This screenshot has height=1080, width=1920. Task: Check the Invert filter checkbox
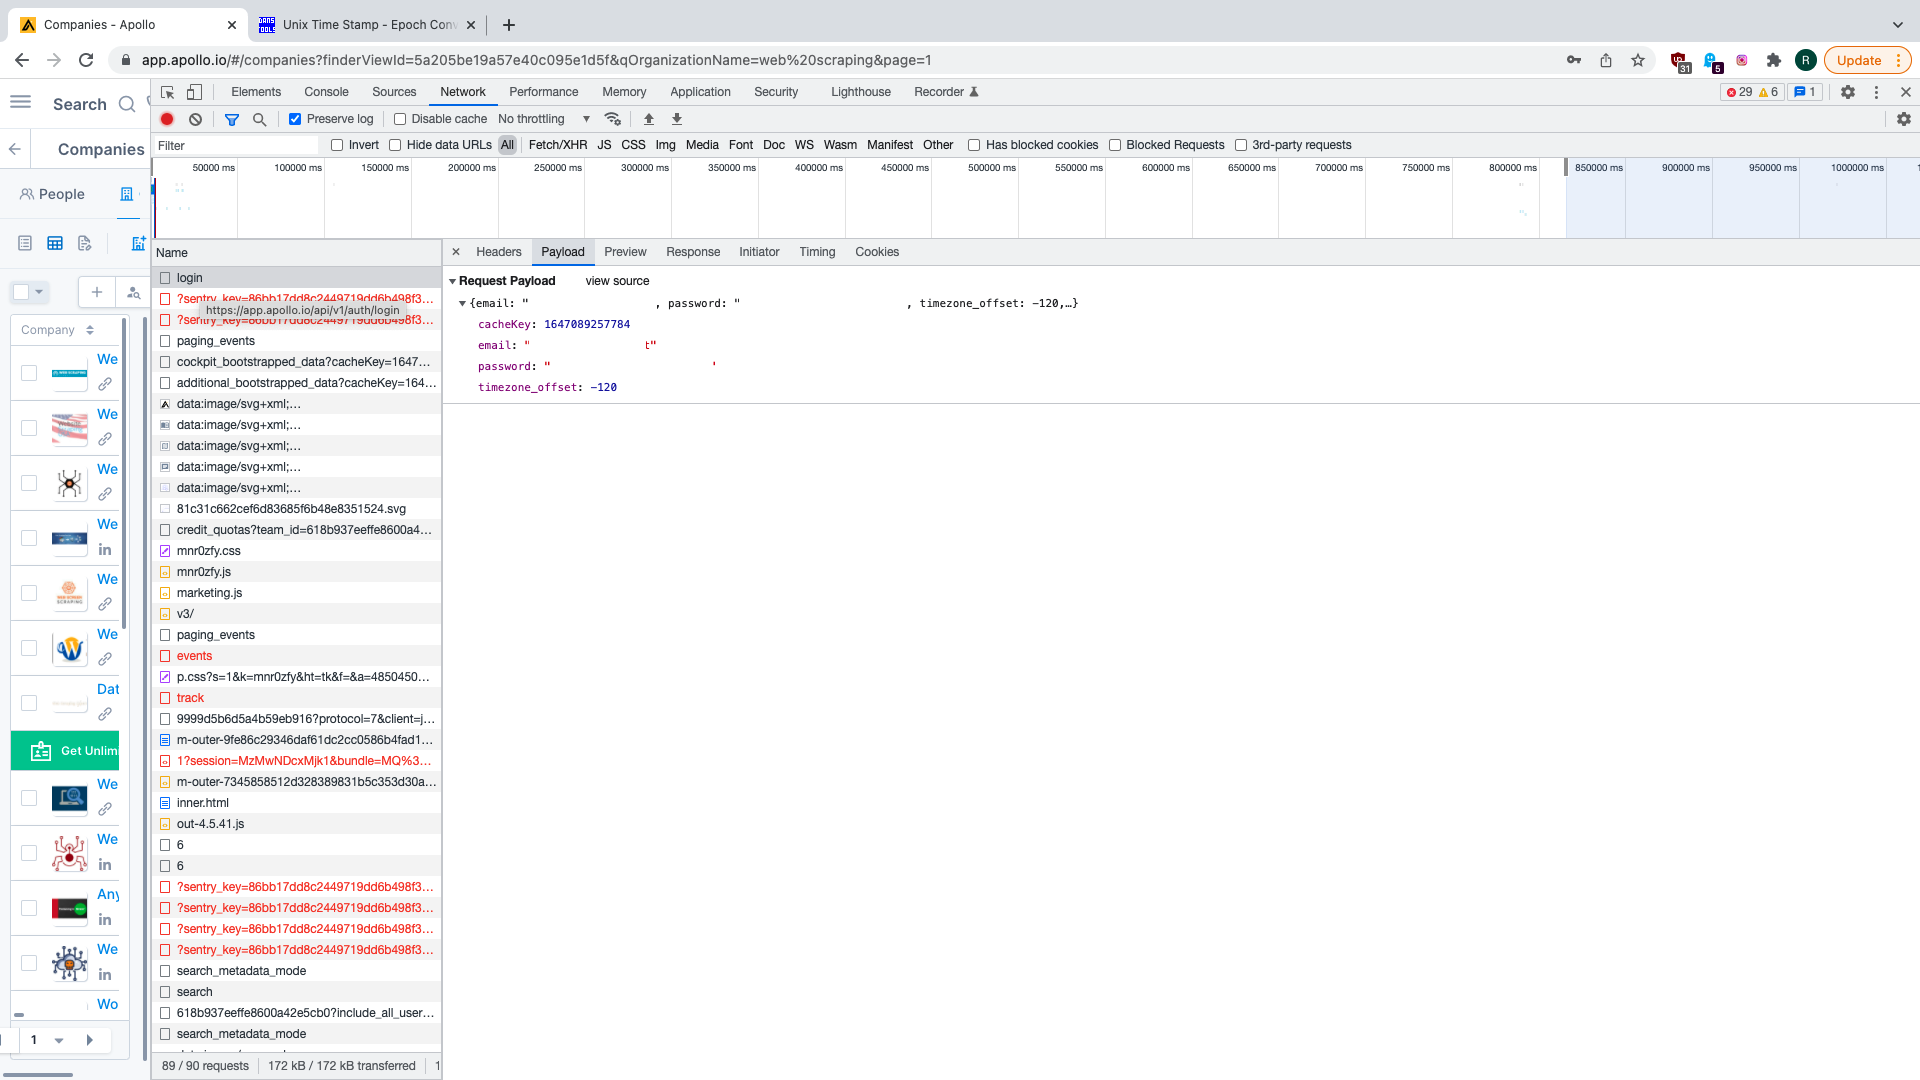337,145
